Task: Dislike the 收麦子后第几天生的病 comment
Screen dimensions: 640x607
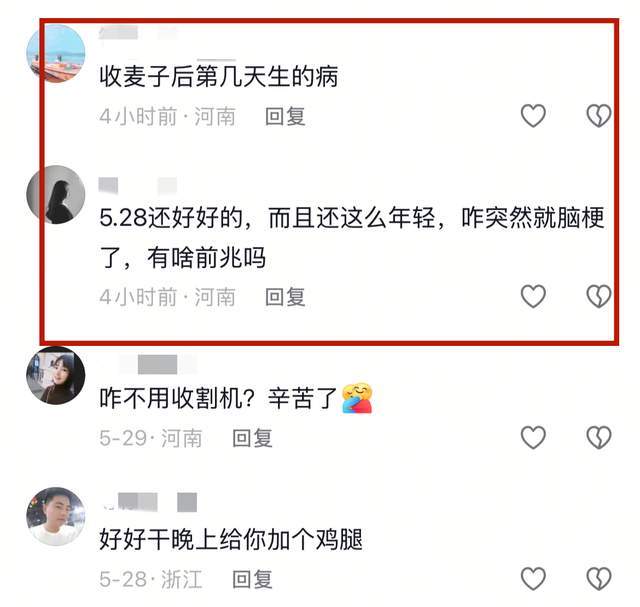Action: point(598,116)
